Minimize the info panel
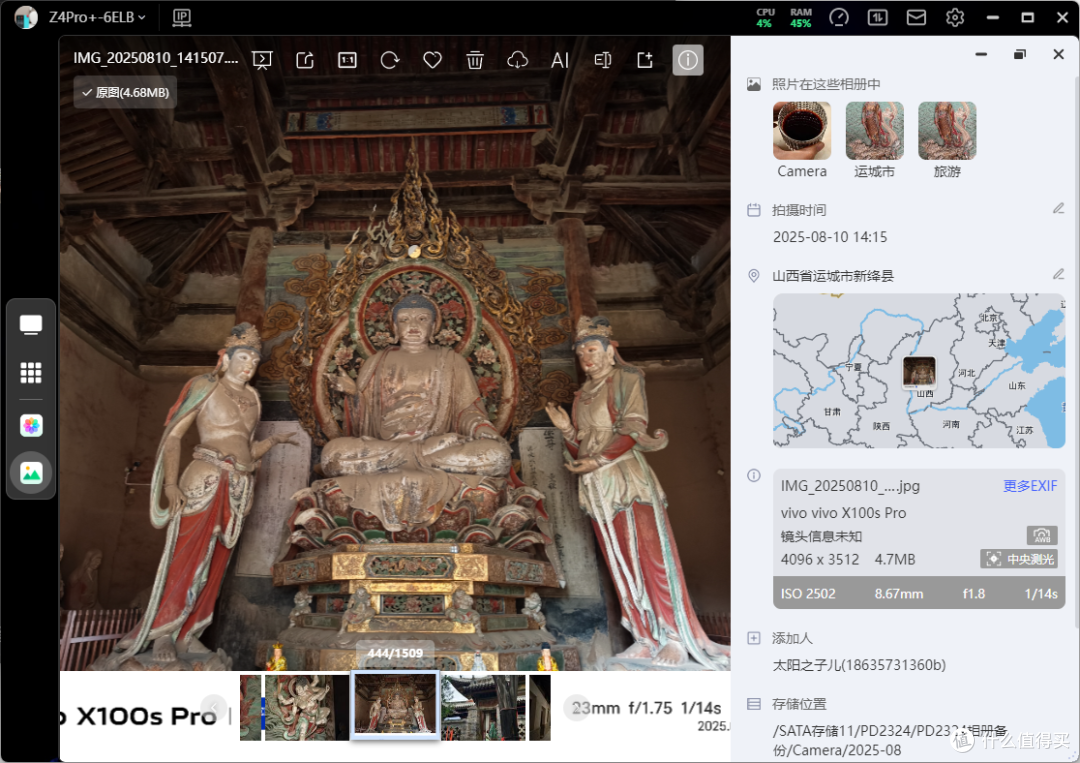Image resolution: width=1080 pixels, height=763 pixels. tap(982, 54)
